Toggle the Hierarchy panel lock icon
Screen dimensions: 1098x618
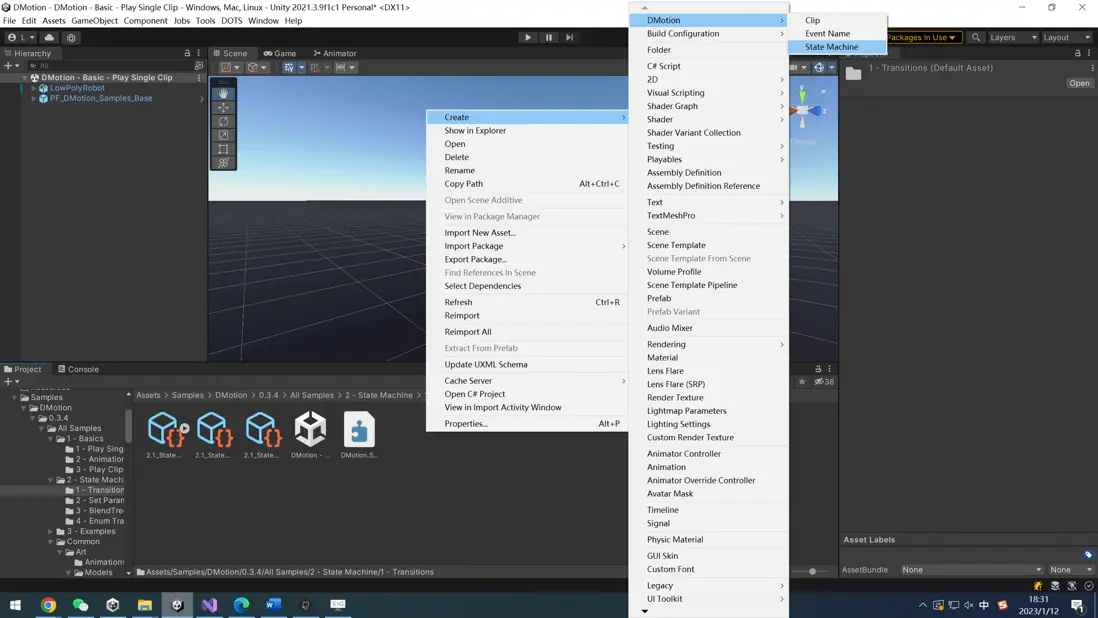[187, 53]
